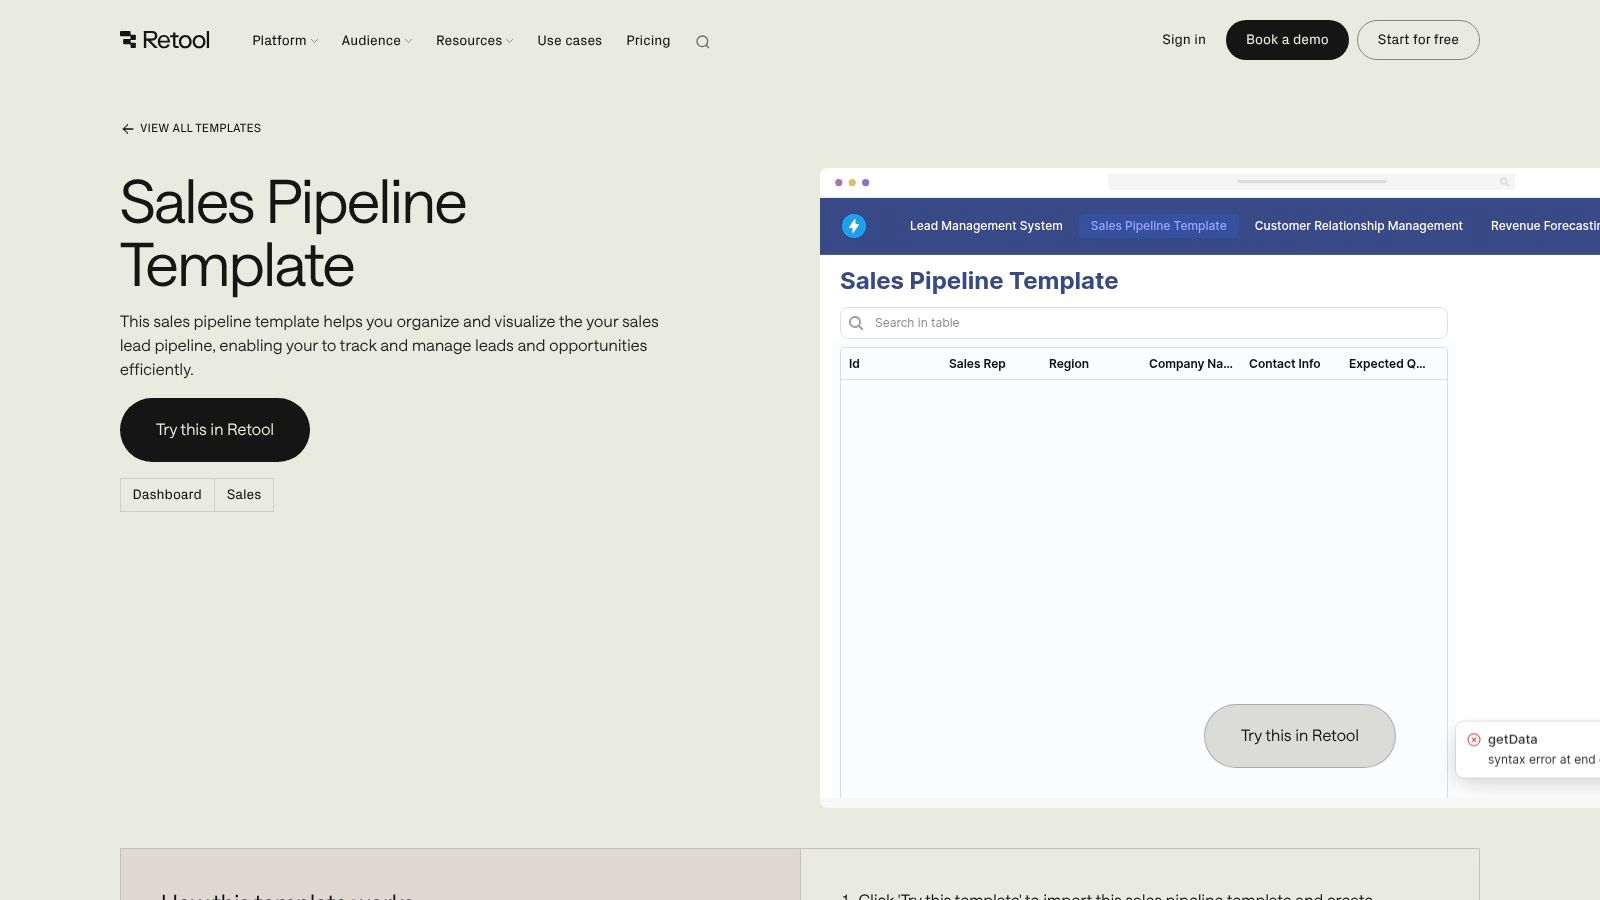Viewport: 1600px width, 900px height.
Task: Click the getData error icon
Action: click(x=1474, y=740)
